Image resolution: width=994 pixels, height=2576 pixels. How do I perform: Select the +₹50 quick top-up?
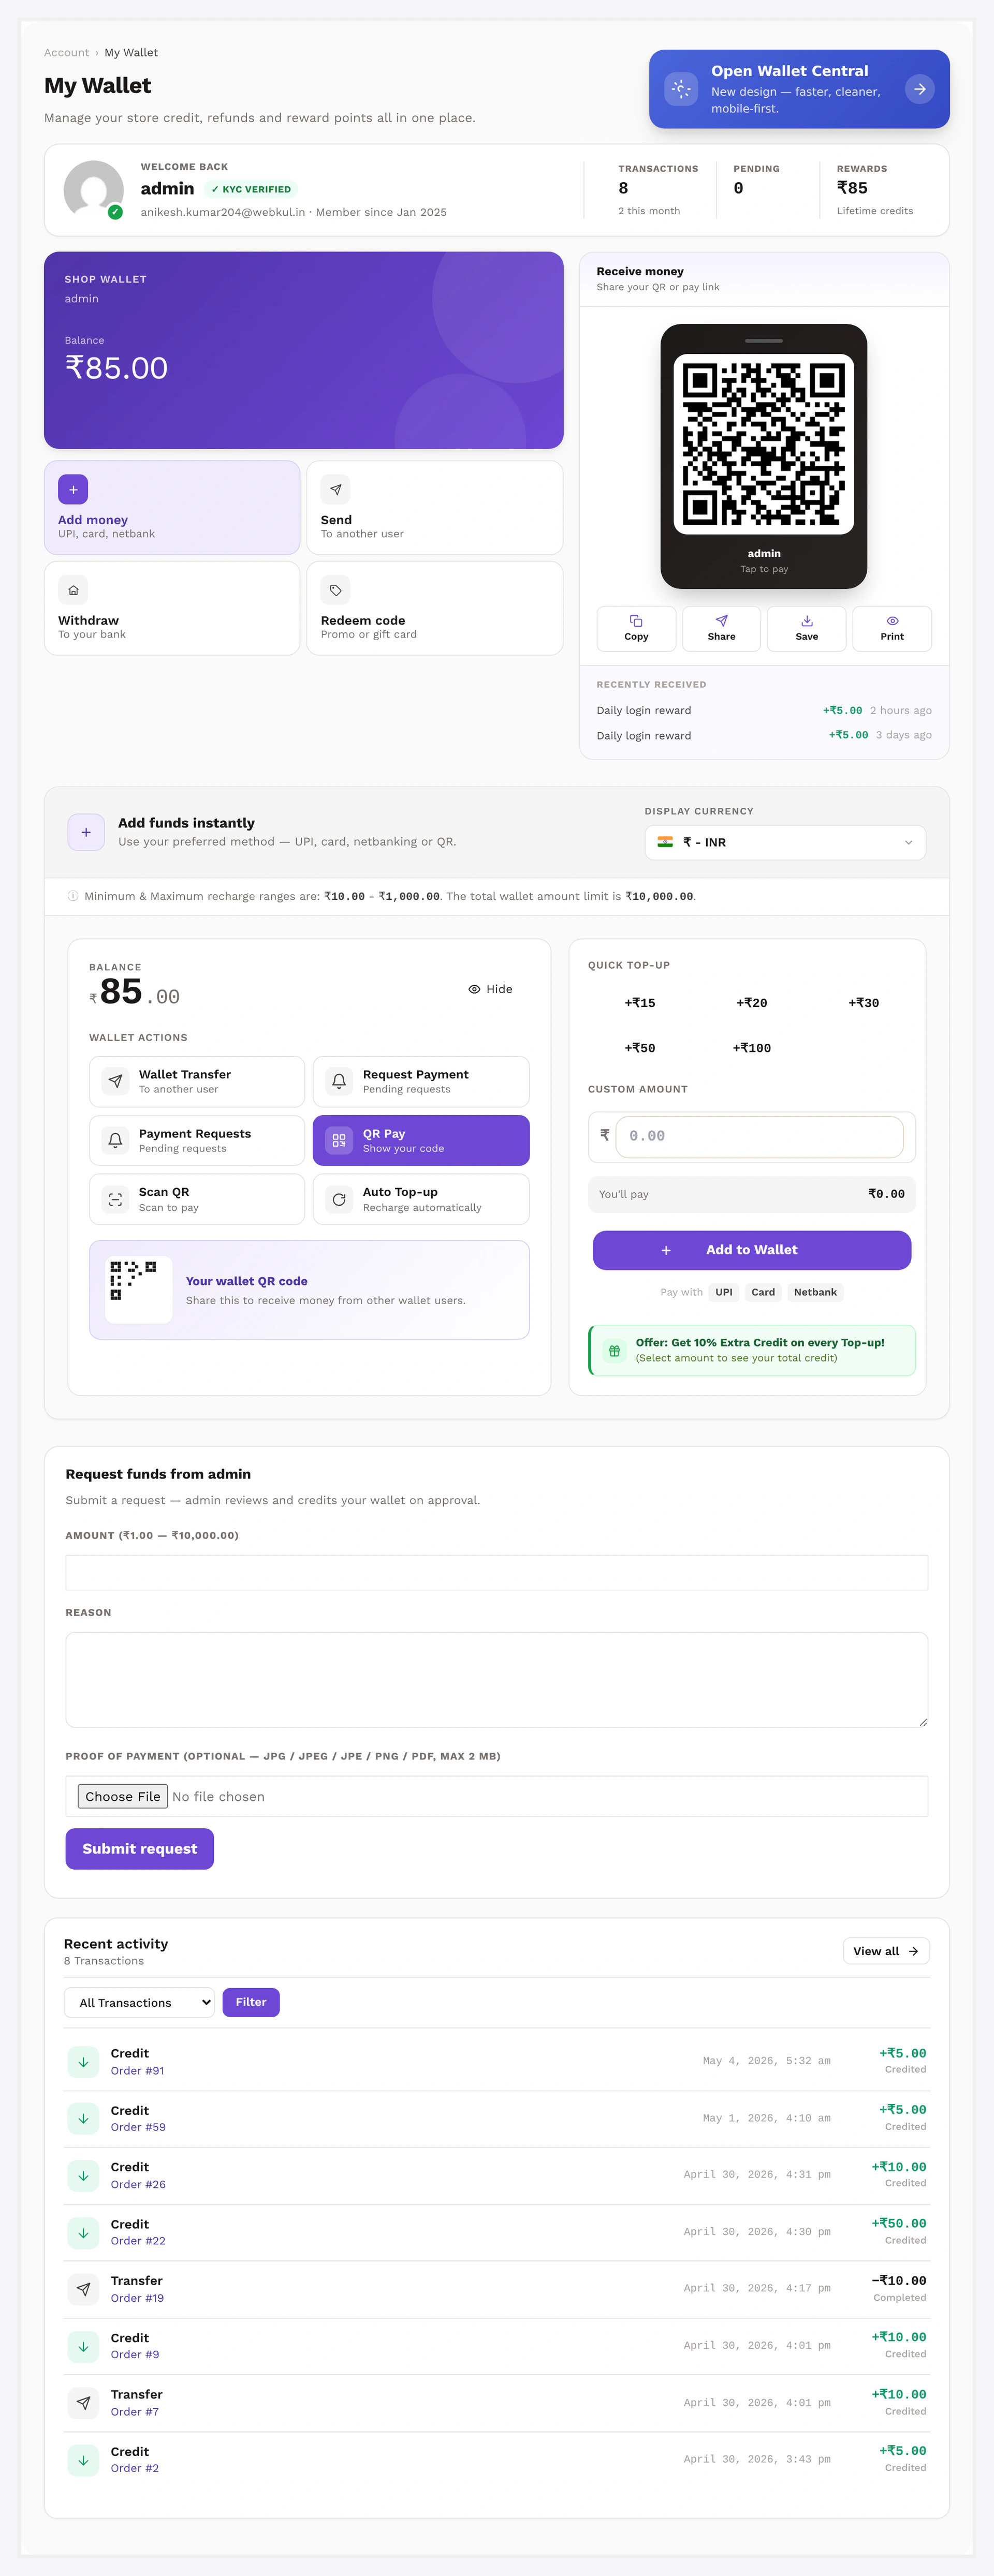[x=640, y=1048]
